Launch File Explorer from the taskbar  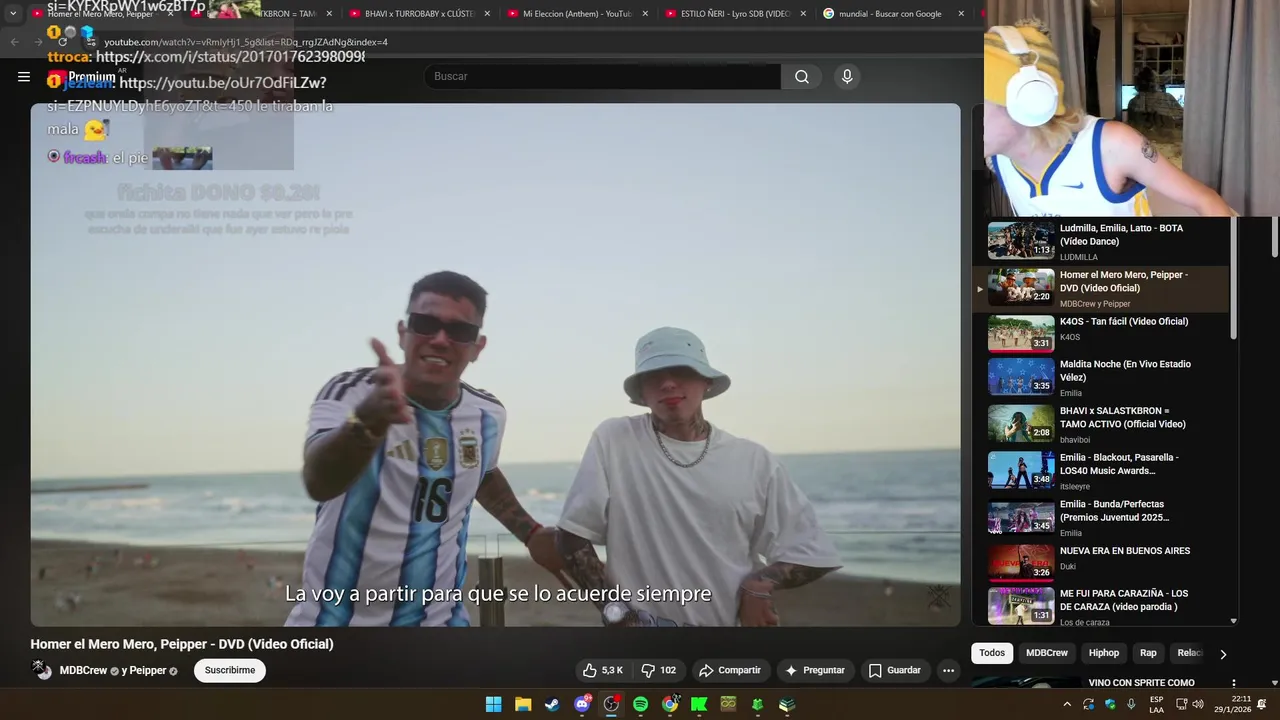pyautogui.click(x=523, y=704)
